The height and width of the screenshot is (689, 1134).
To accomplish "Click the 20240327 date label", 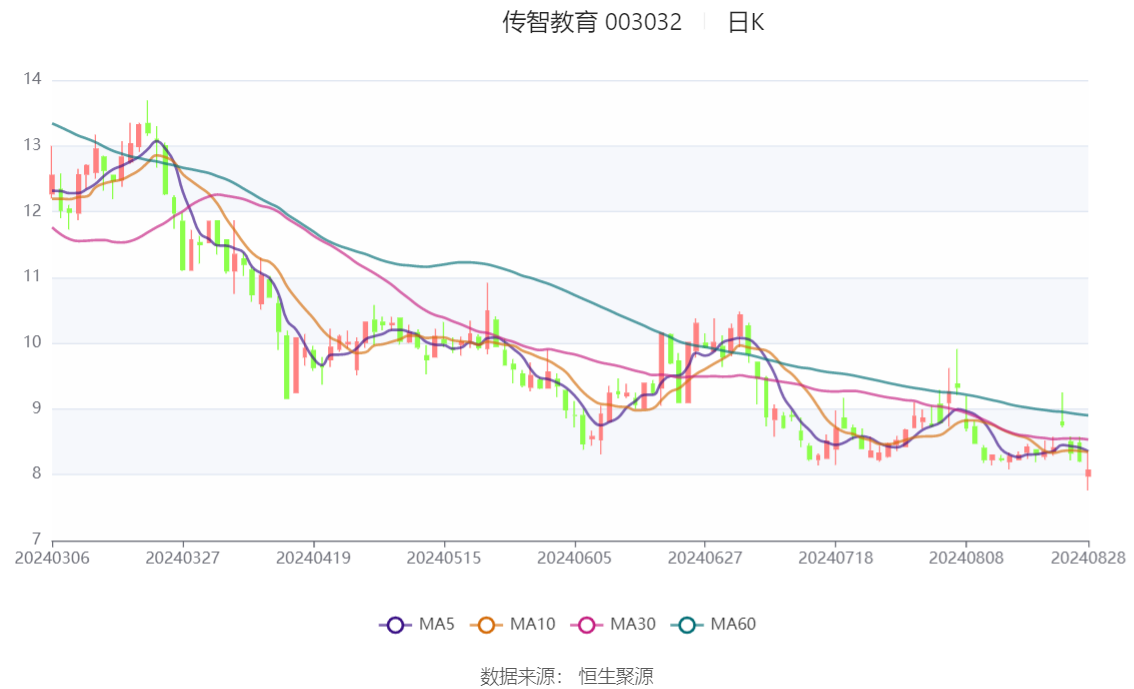I will [x=182, y=558].
